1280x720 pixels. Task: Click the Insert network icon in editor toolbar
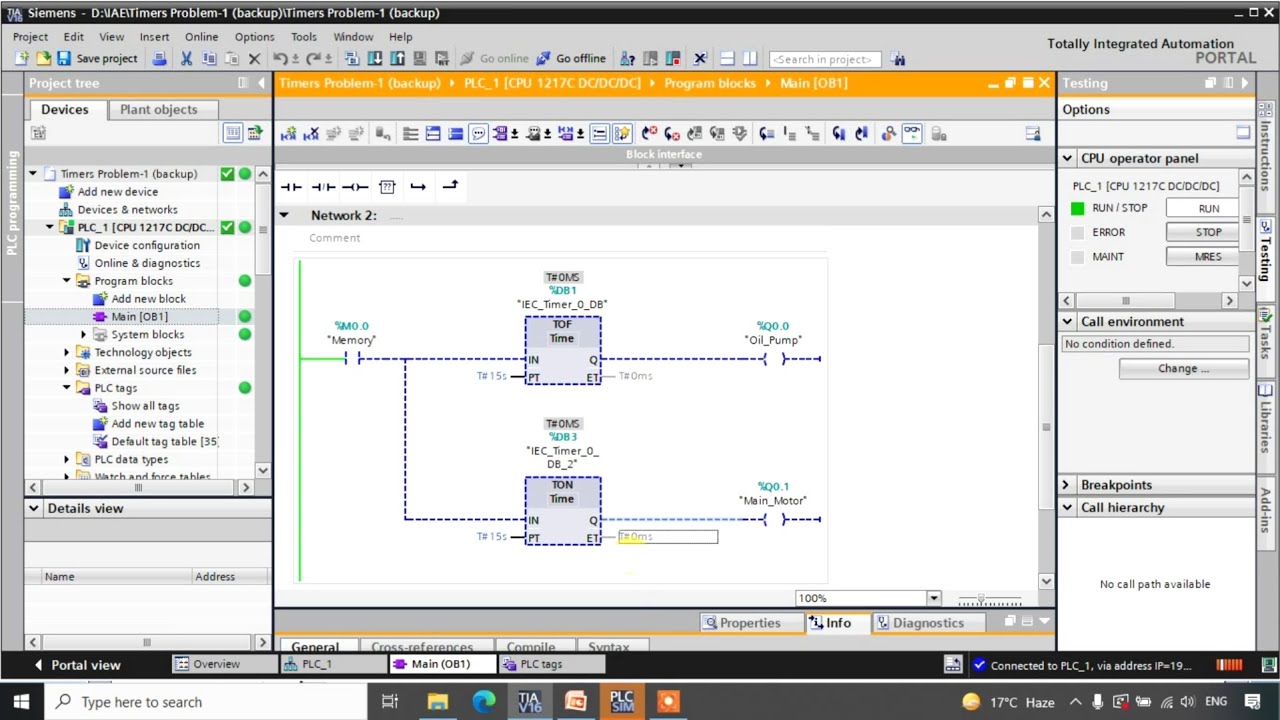point(288,133)
